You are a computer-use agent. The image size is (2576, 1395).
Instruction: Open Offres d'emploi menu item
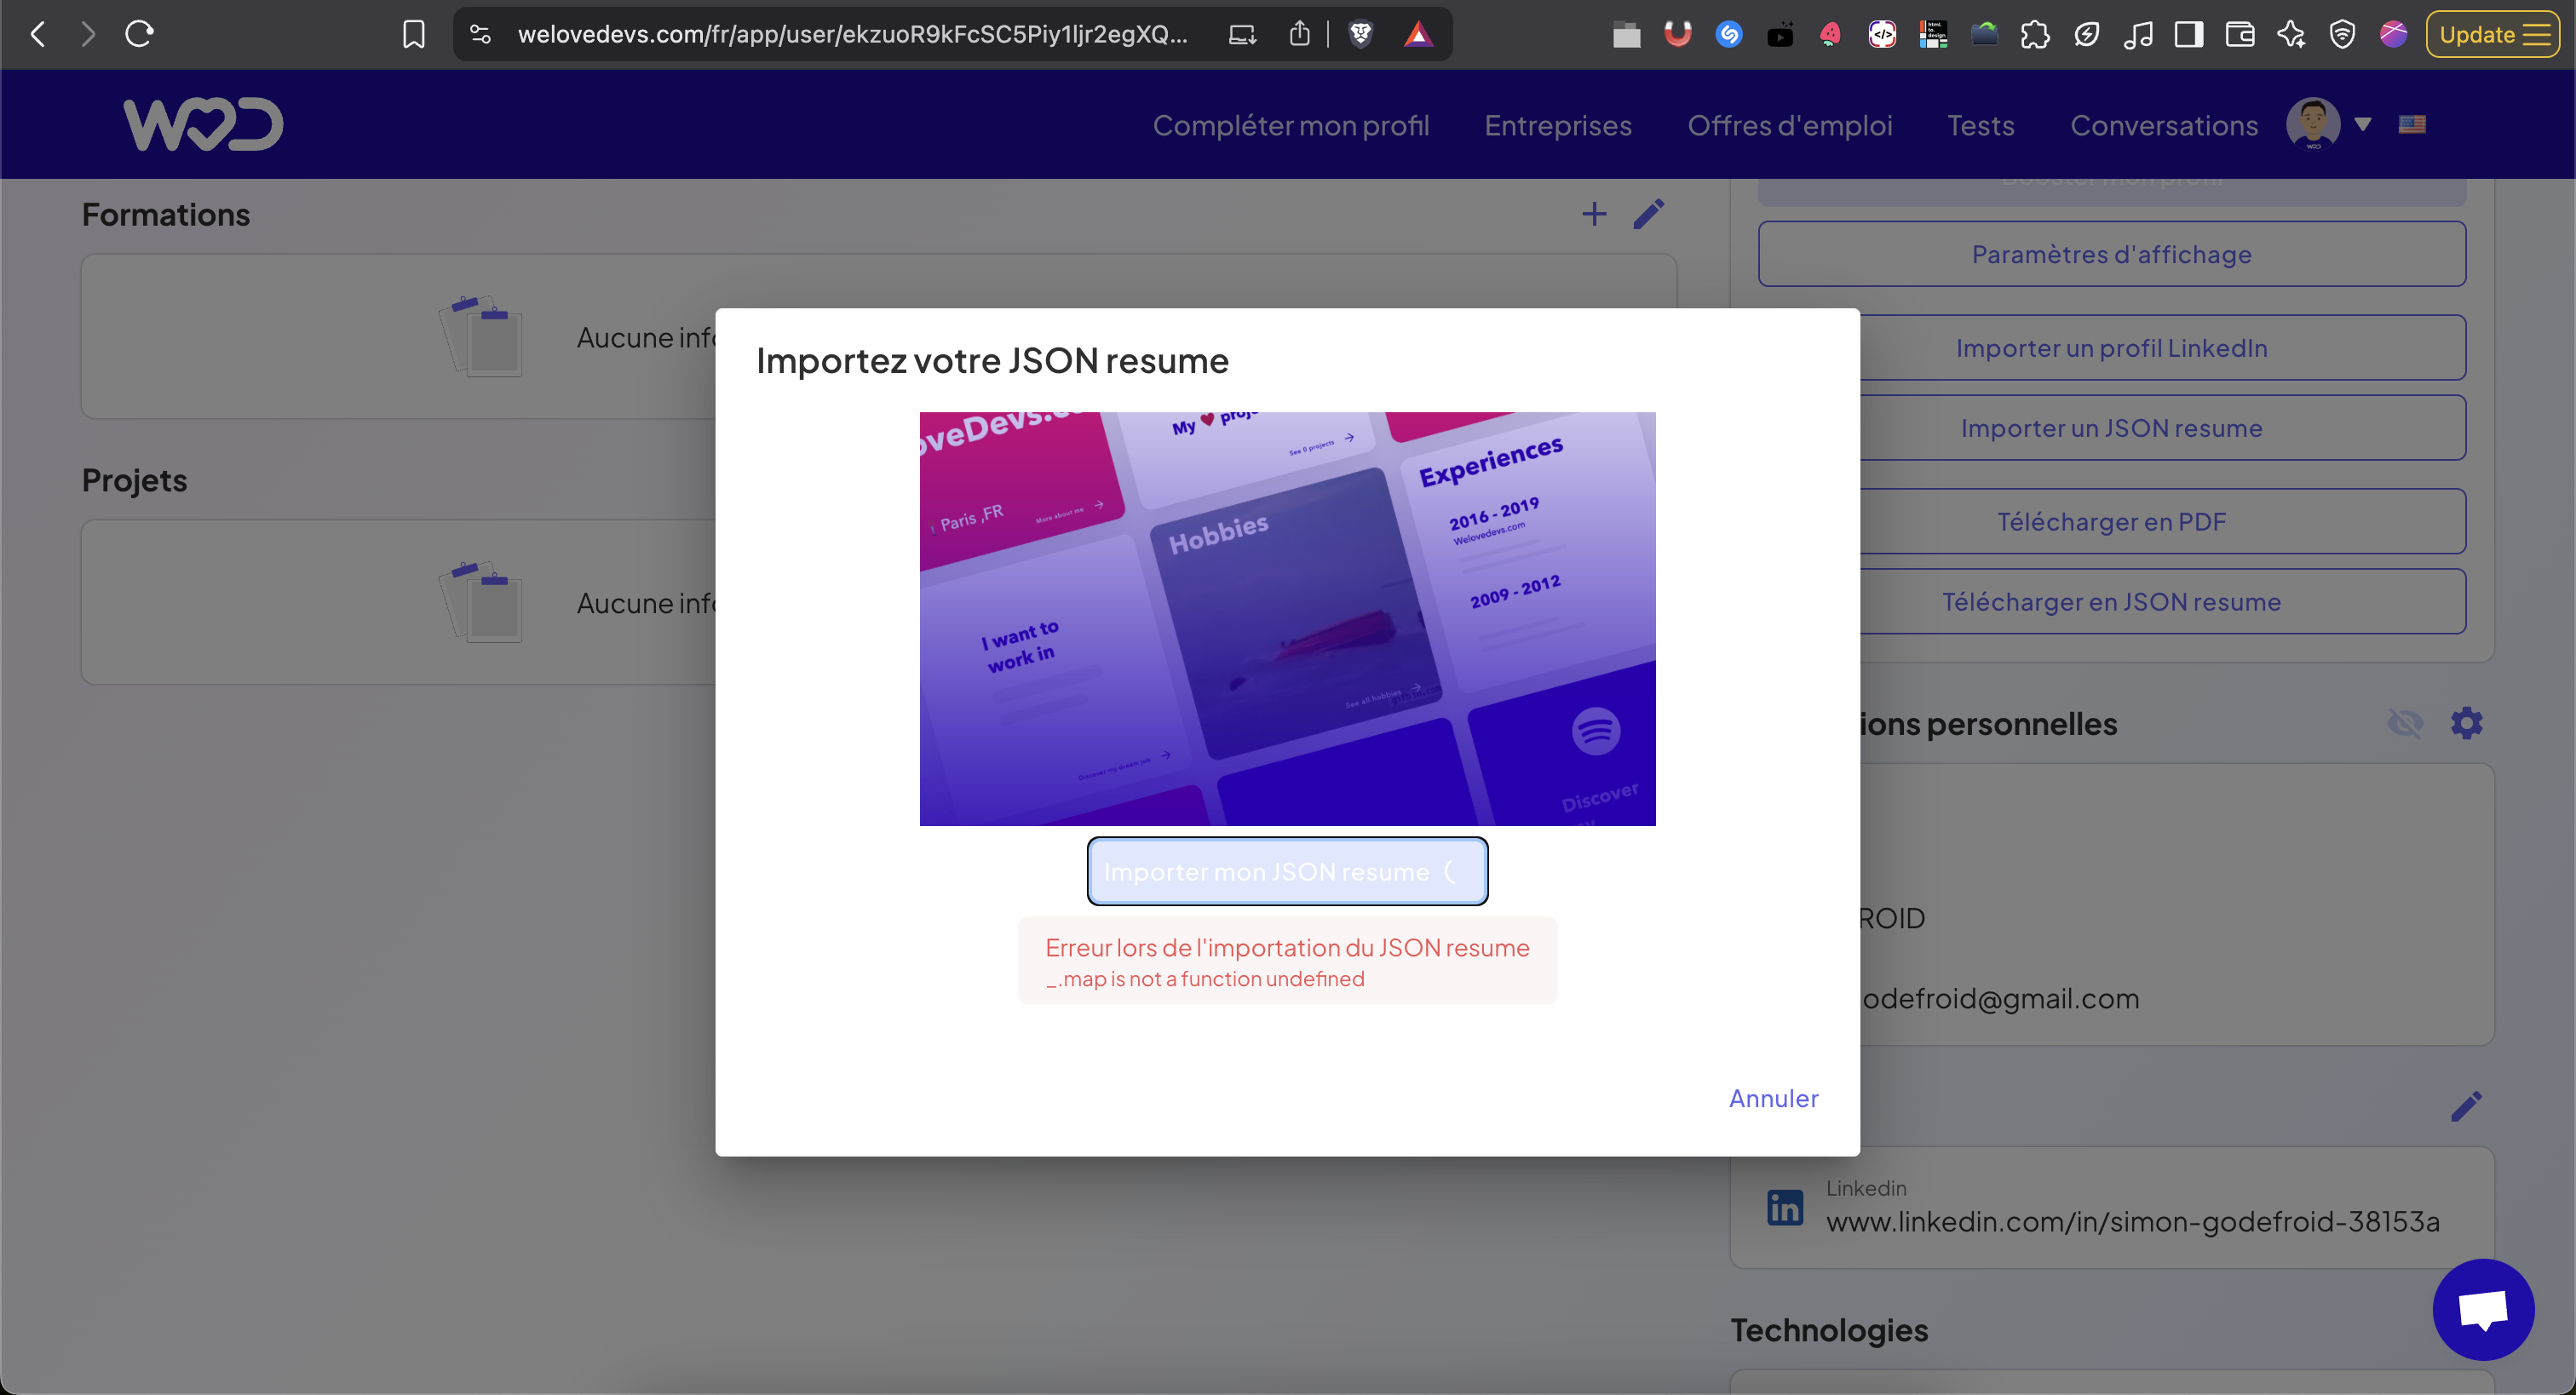pyautogui.click(x=1789, y=125)
